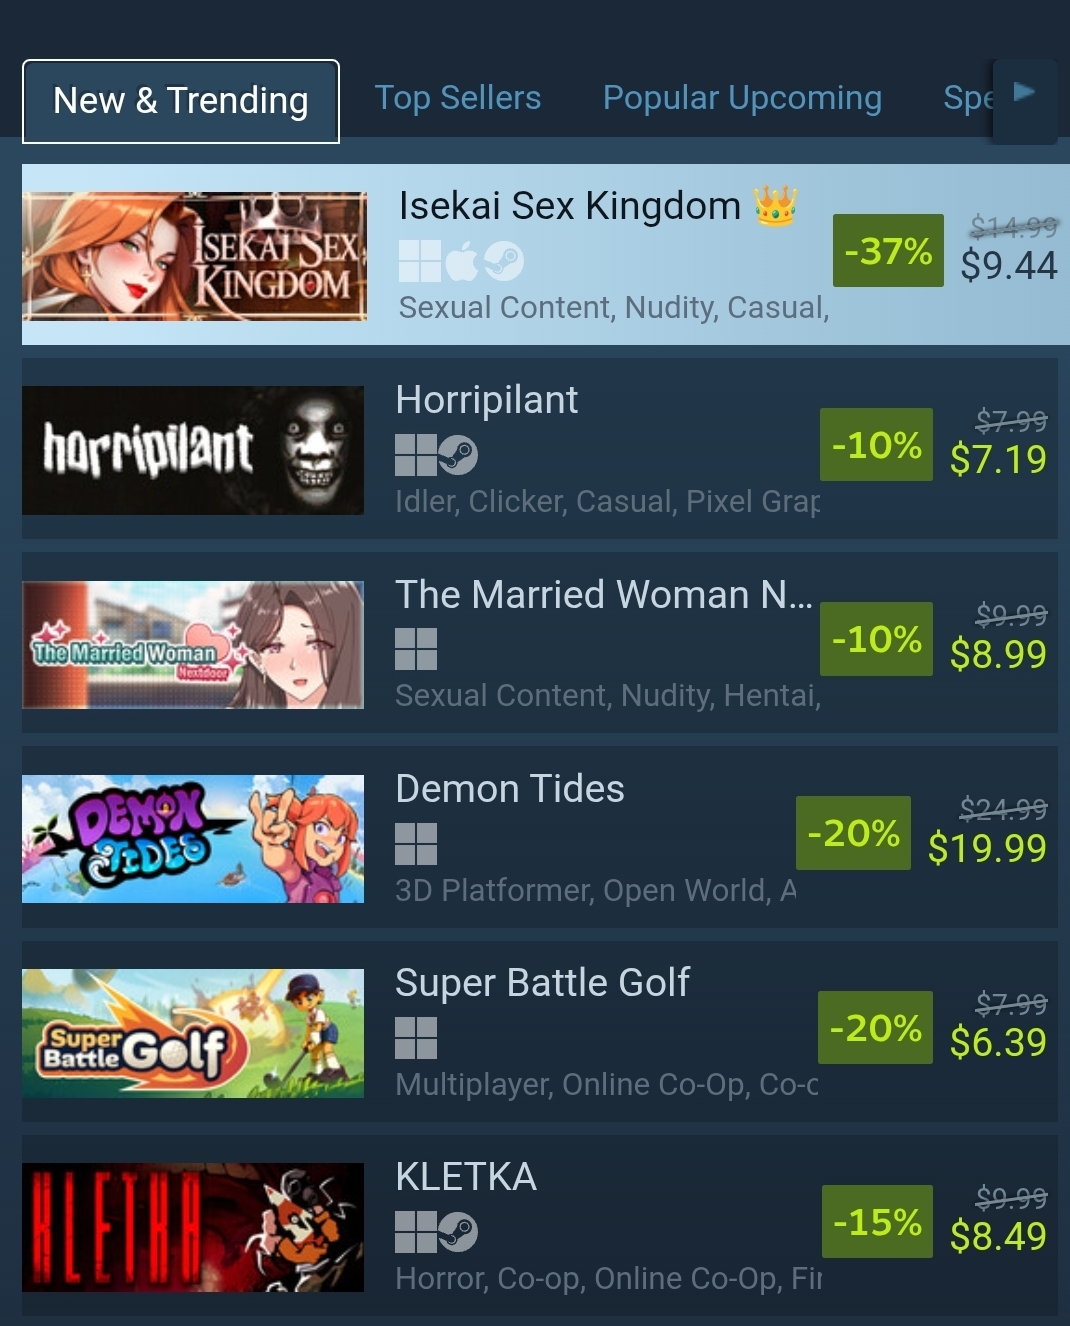Click the SteamOS icon under Horripilant
1070x1326 pixels.
point(458,455)
